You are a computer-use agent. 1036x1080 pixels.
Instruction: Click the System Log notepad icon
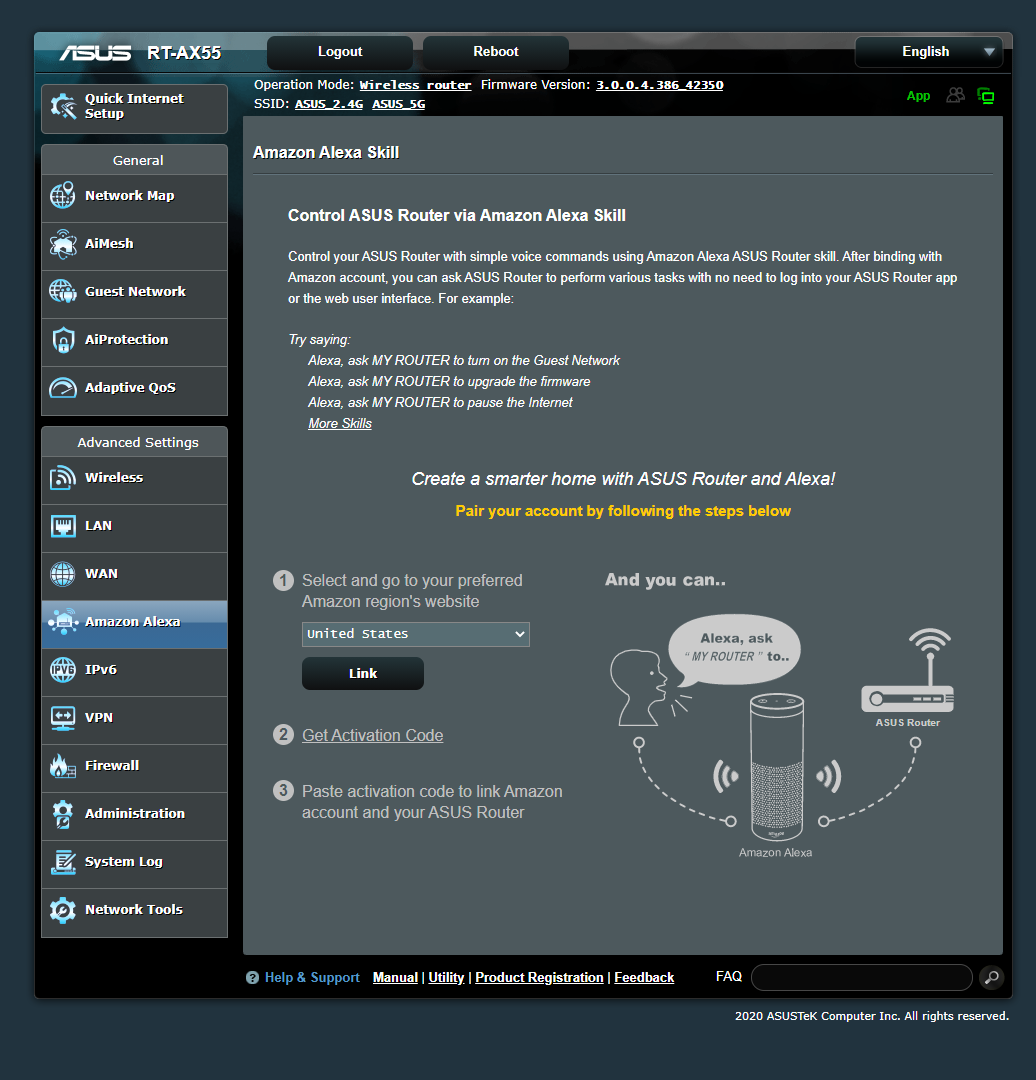pos(63,862)
